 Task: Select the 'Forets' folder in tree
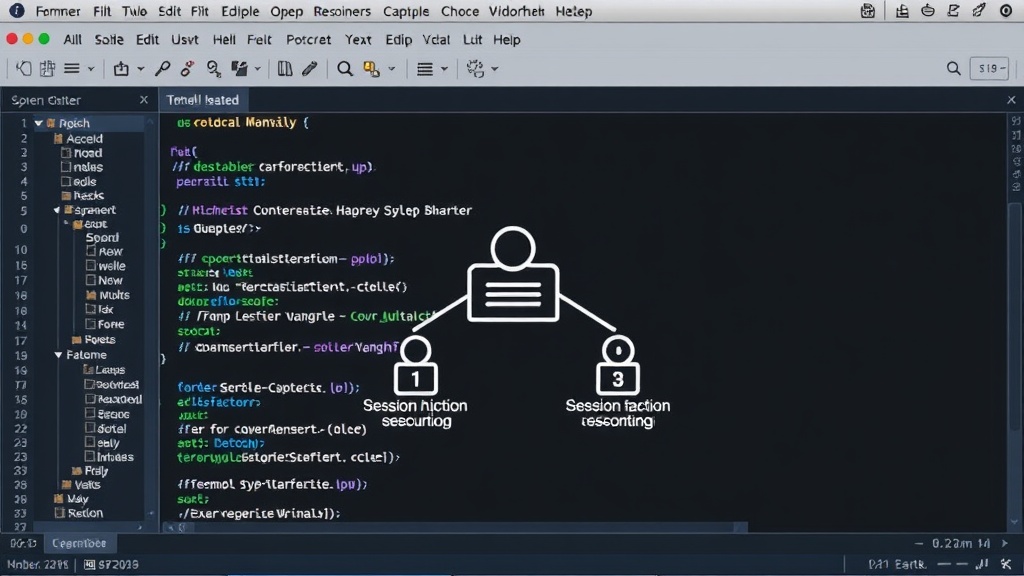(x=93, y=340)
